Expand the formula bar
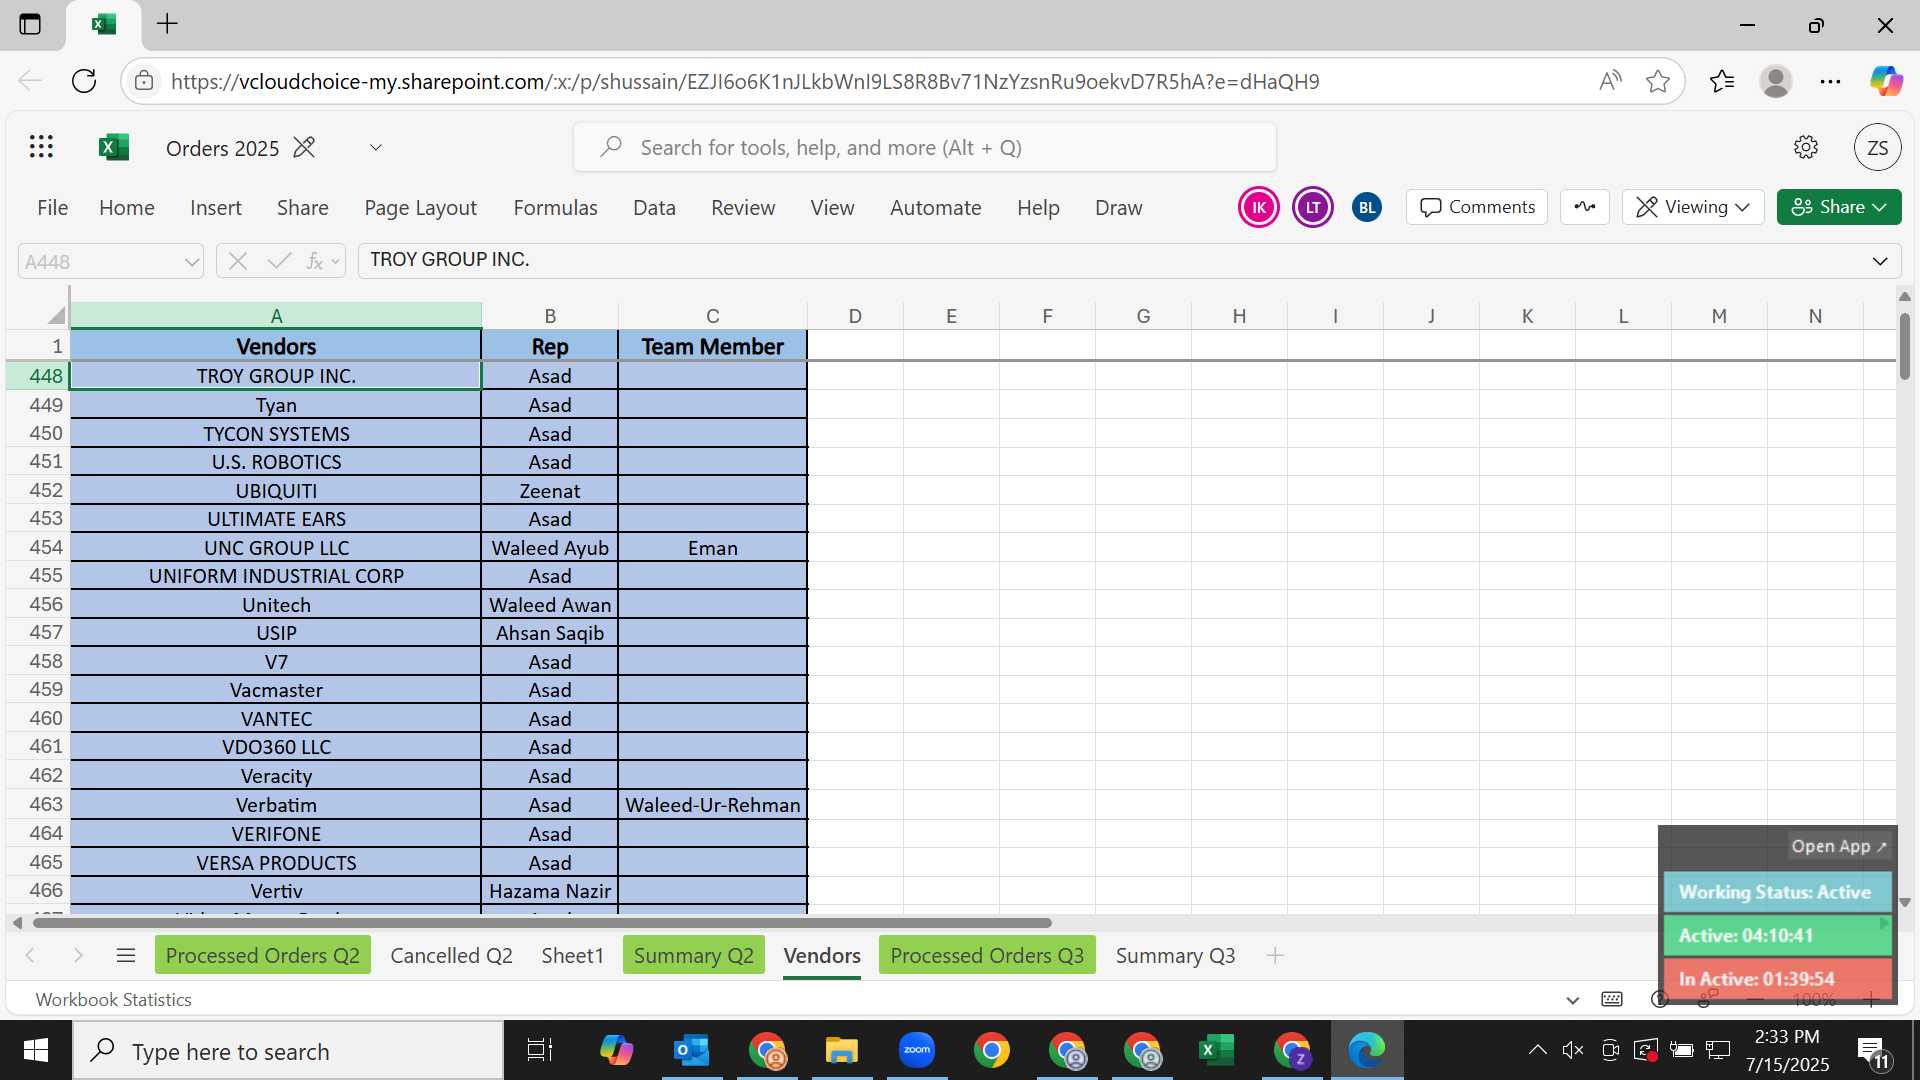1920x1080 pixels. pos(1880,261)
